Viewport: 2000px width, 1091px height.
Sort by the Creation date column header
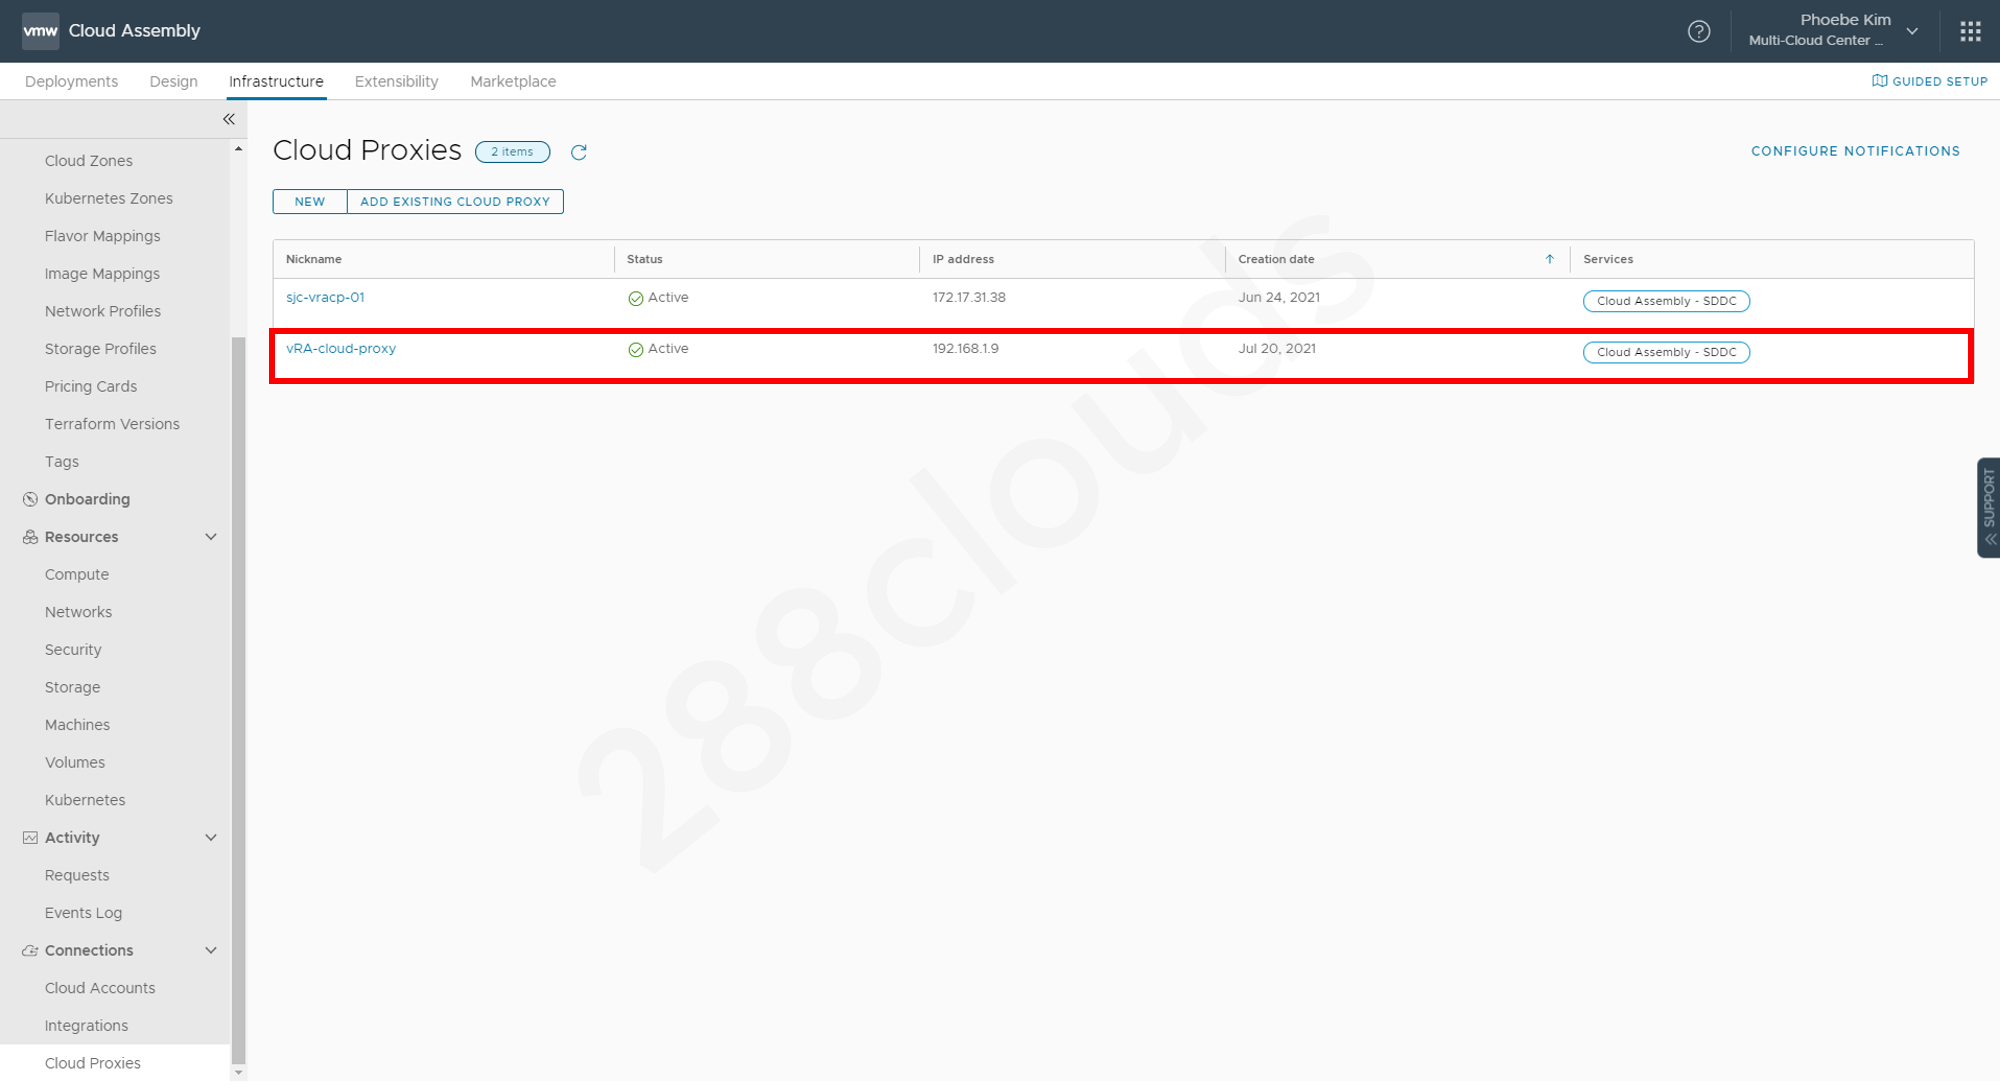pyautogui.click(x=1276, y=259)
